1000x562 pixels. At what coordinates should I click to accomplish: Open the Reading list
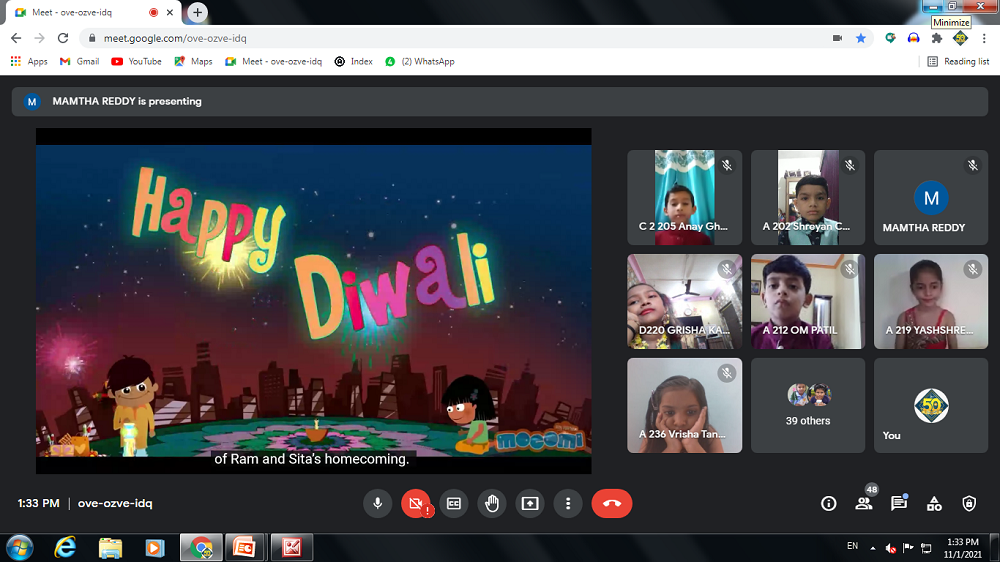[x=958, y=61]
